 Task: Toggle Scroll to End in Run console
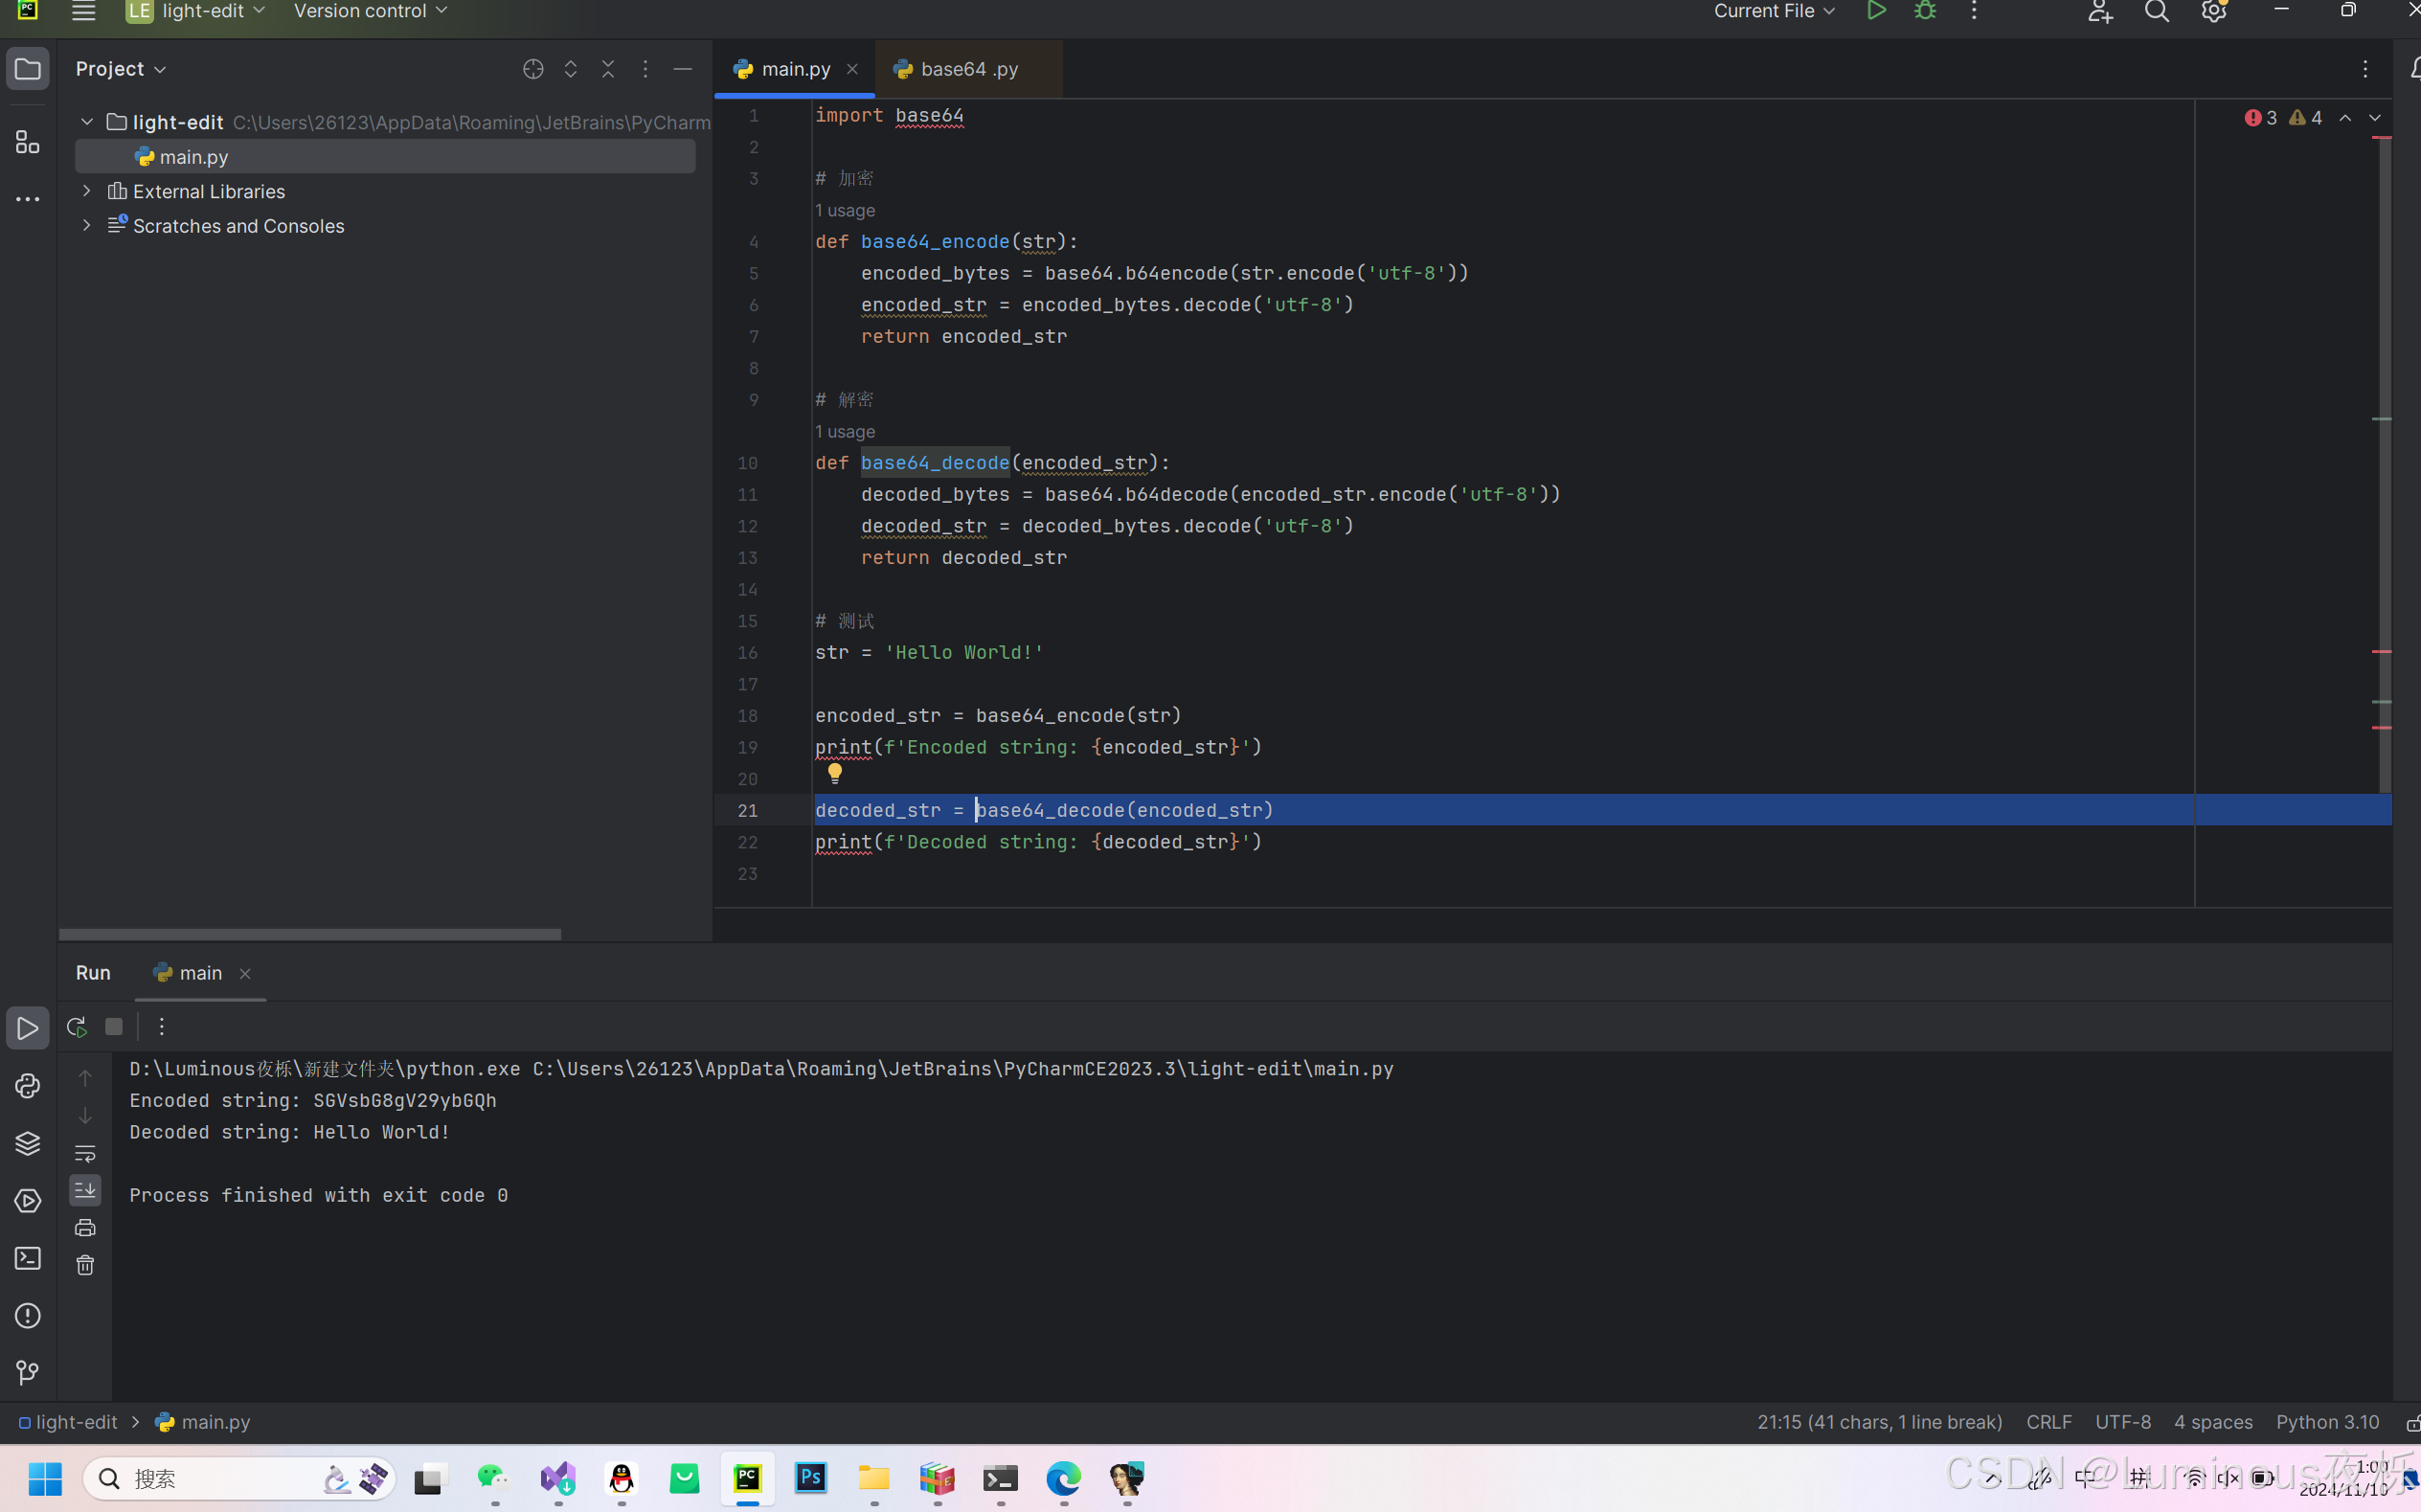click(x=85, y=1190)
